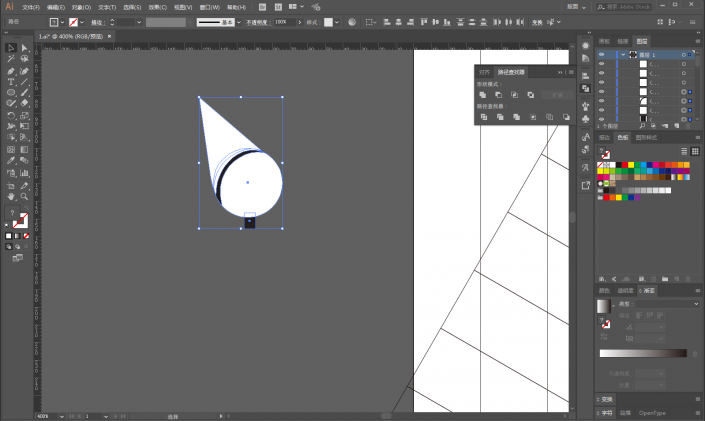Screen dimensions: 705x421
Task: Open the graphic style dropdown
Action: pos(337,22)
